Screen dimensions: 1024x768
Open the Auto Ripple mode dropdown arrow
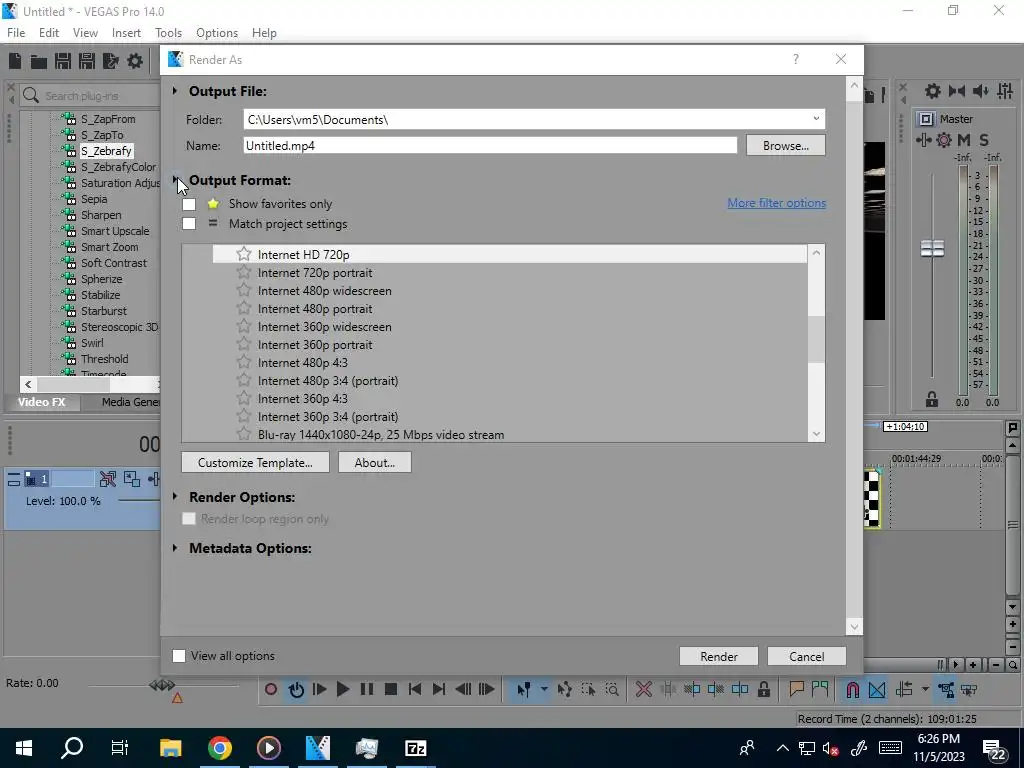click(925, 689)
